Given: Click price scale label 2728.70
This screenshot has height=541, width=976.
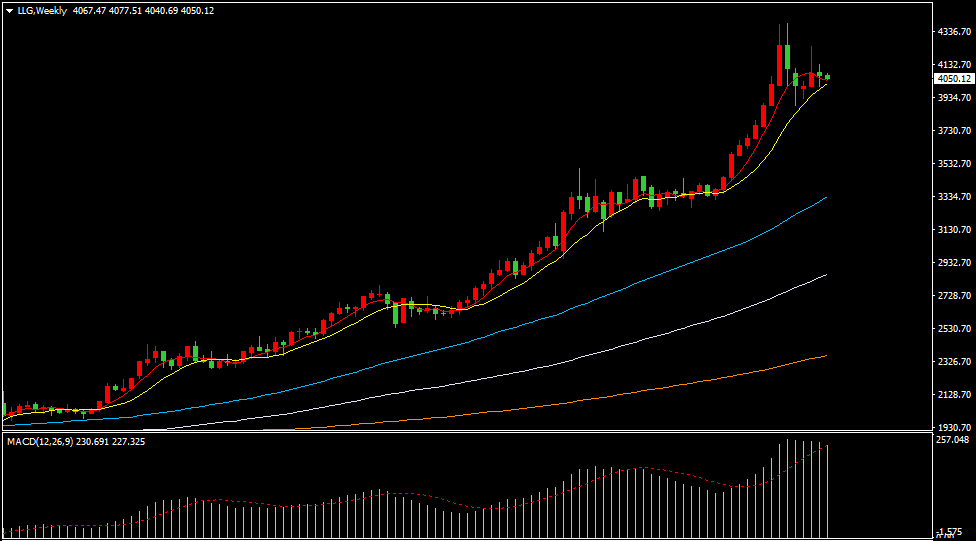Looking at the screenshot, I should [954, 295].
